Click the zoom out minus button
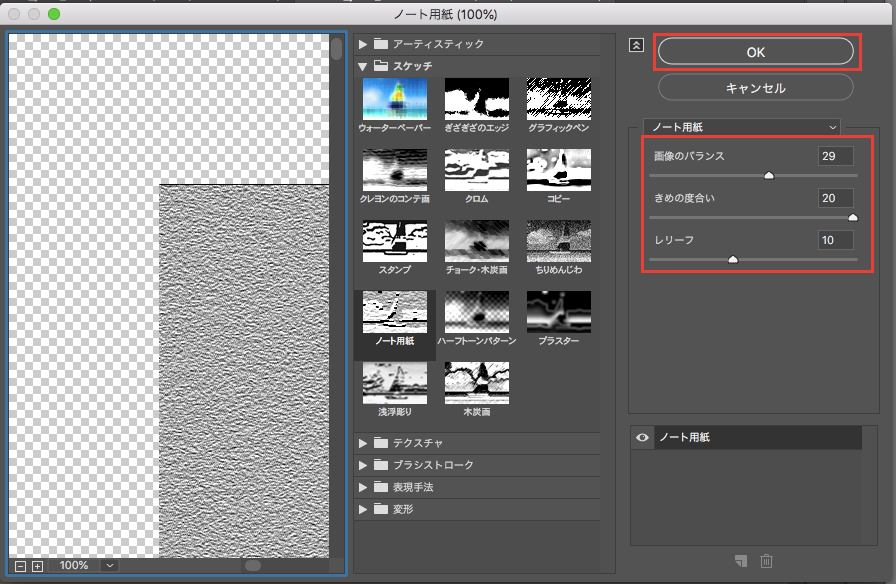 pyautogui.click(x=20, y=566)
